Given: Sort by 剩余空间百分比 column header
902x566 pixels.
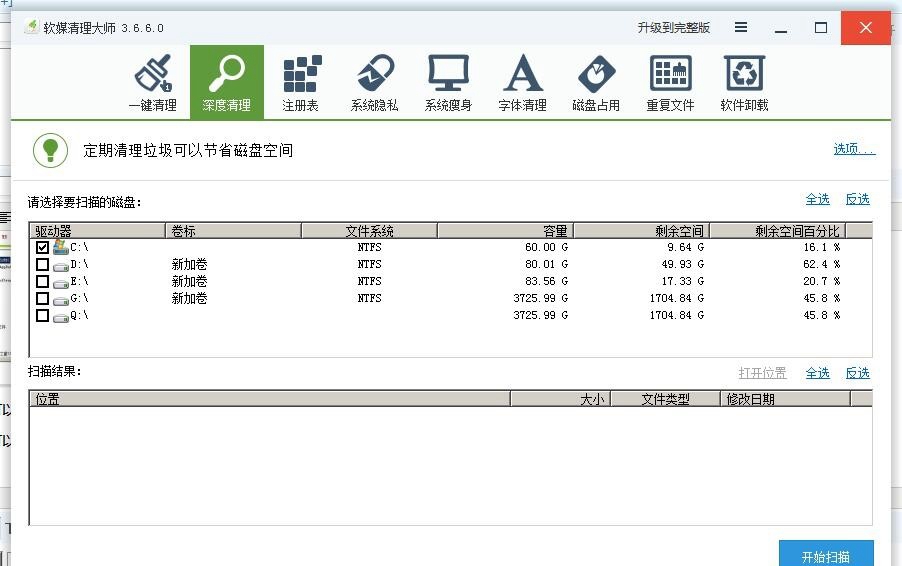Looking at the screenshot, I should coord(778,231).
